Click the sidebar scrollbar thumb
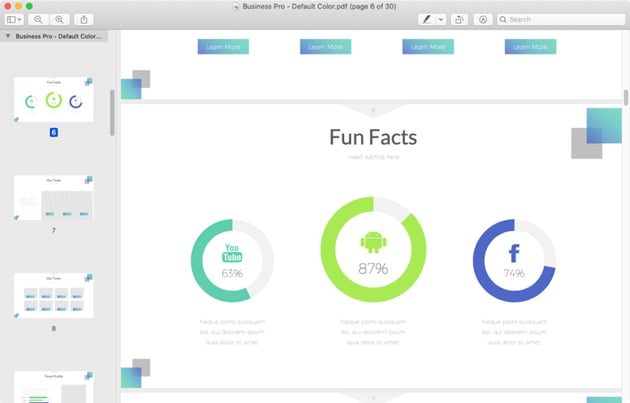 coord(112,113)
